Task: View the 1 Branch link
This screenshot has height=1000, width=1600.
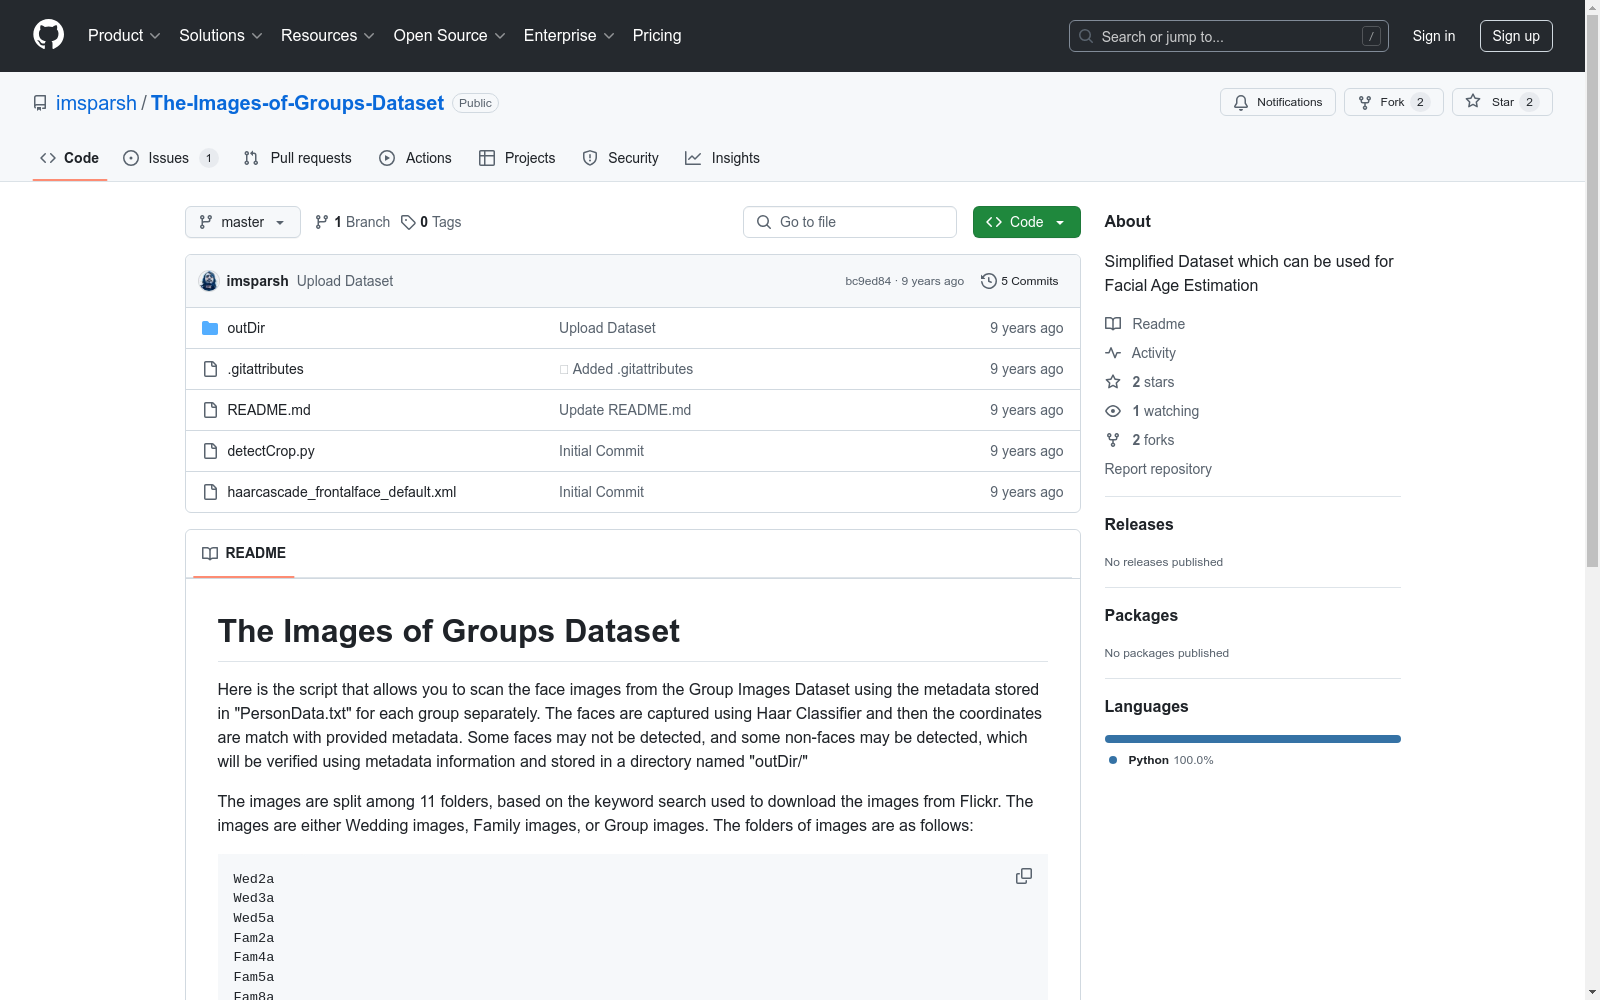Action: (x=352, y=222)
